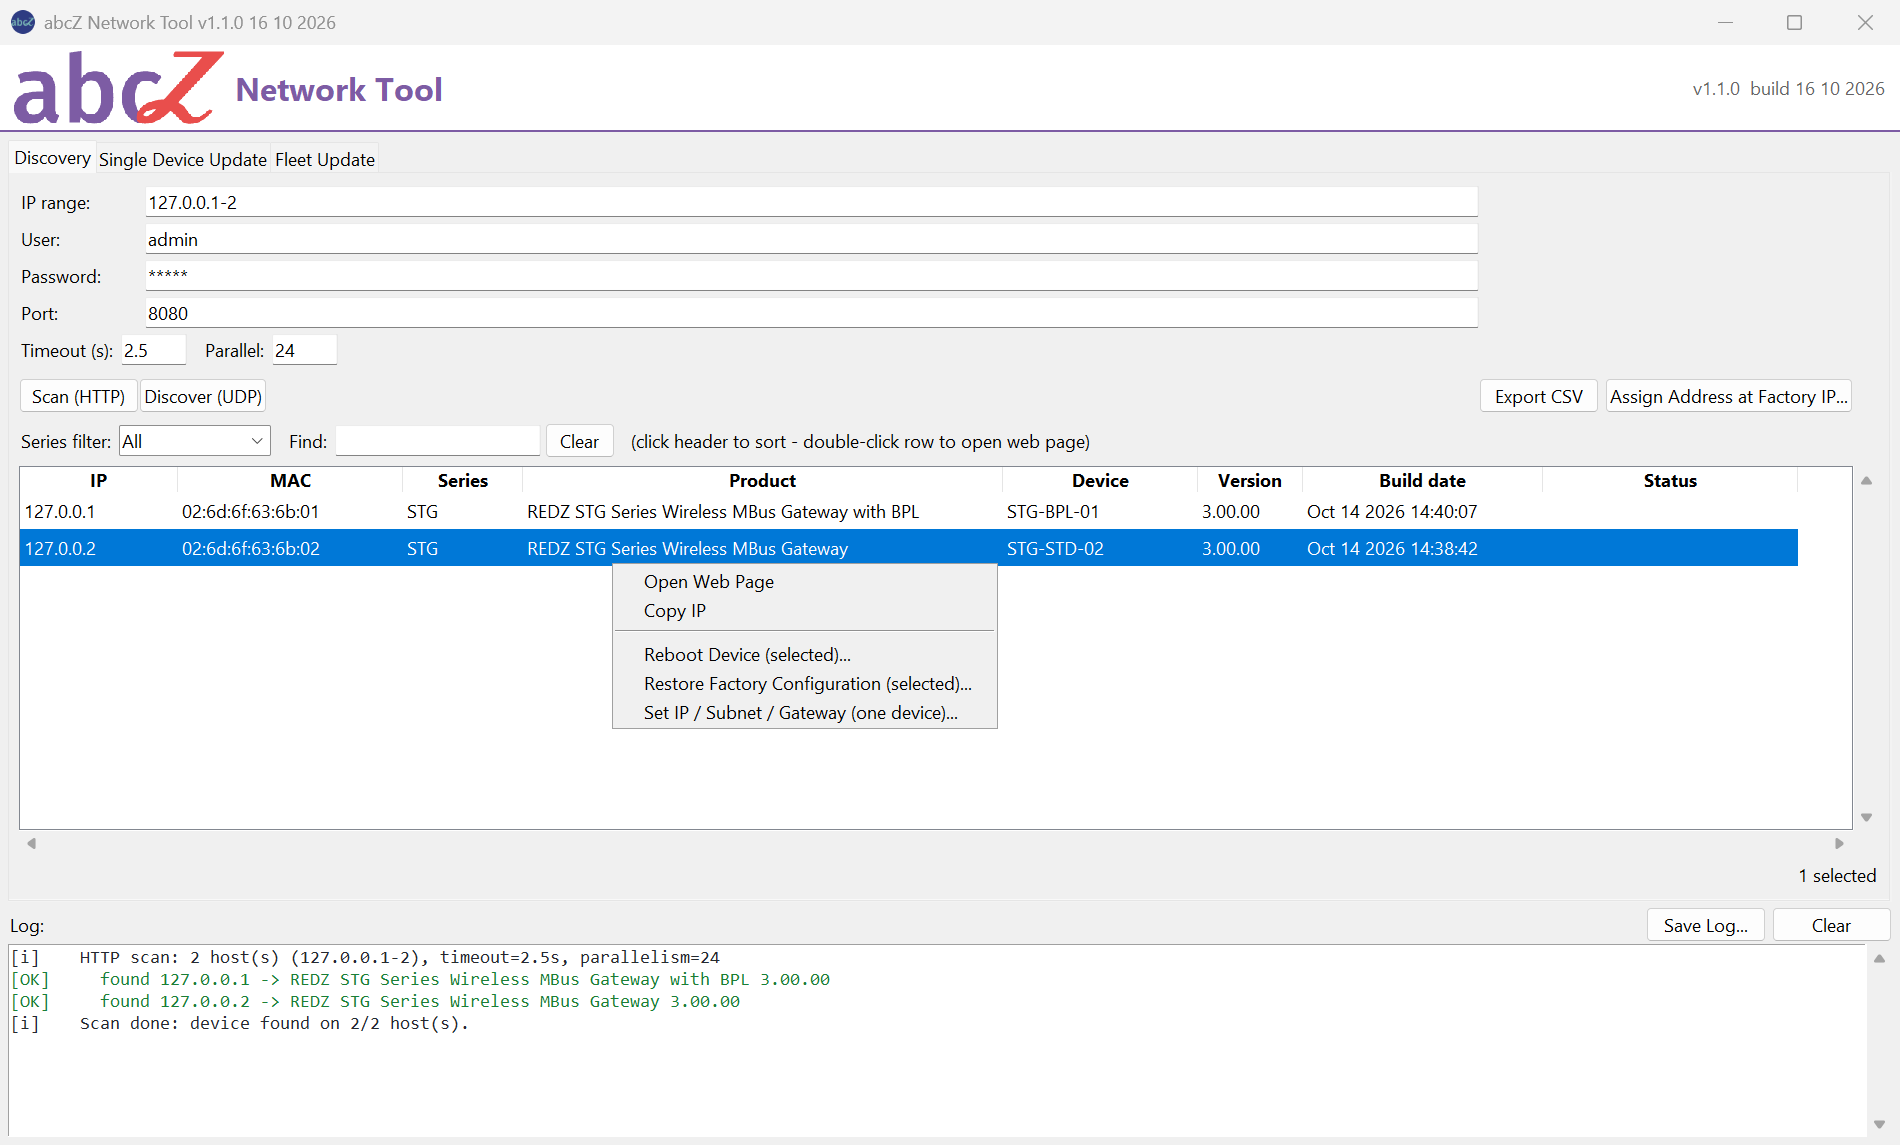This screenshot has width=1900, height=1145.
Task: Export results with Export CSV
Action: (x=1538, y=396)
